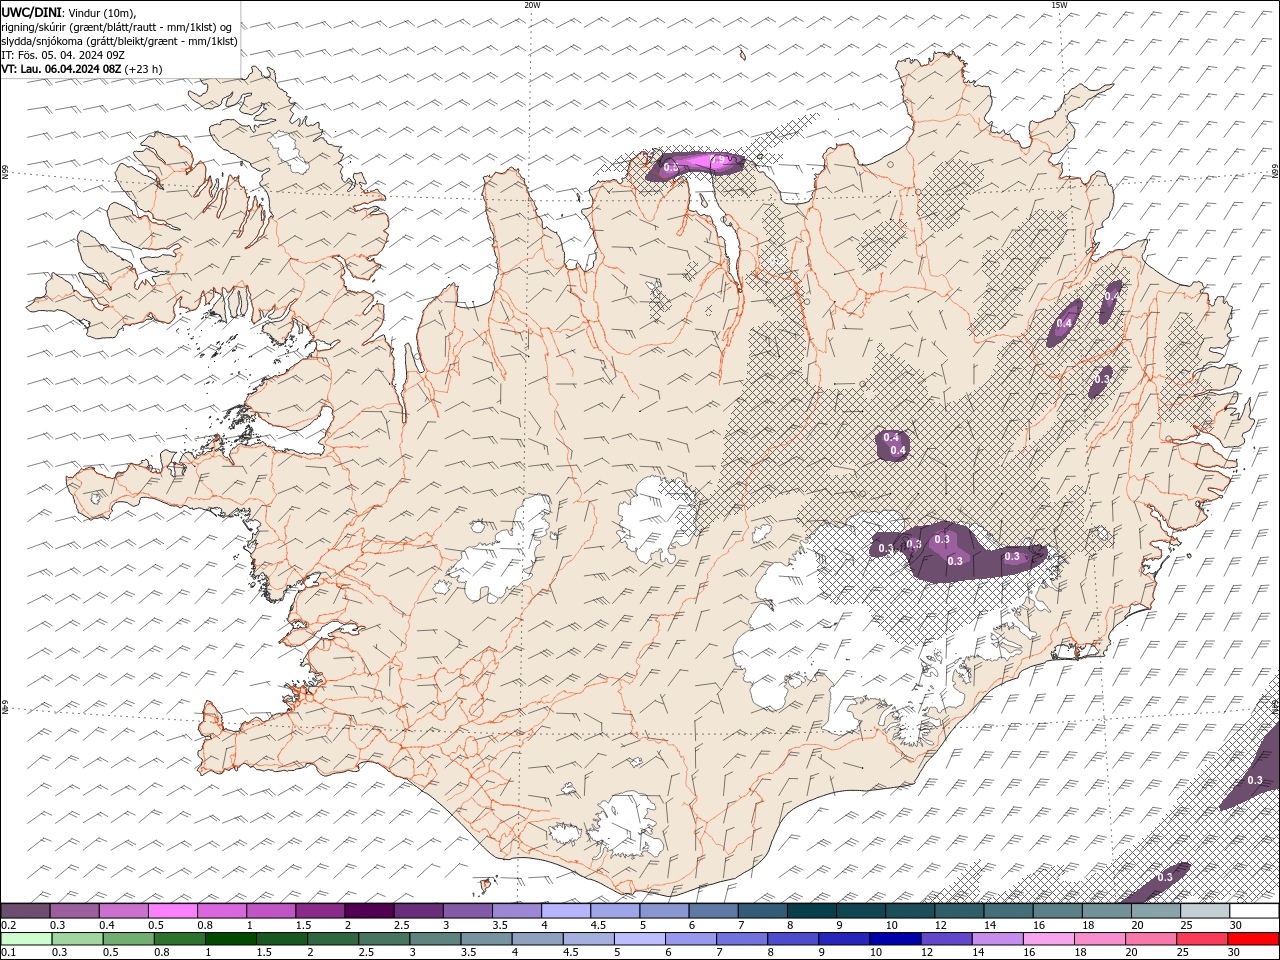Screen dimensions: 1280x960
Task: Click the 3 swatch in the rain legend row
Action: [435, 939]
